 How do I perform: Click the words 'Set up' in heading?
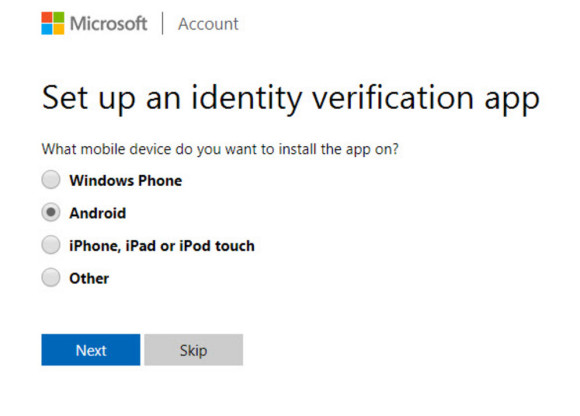[88, 98]
